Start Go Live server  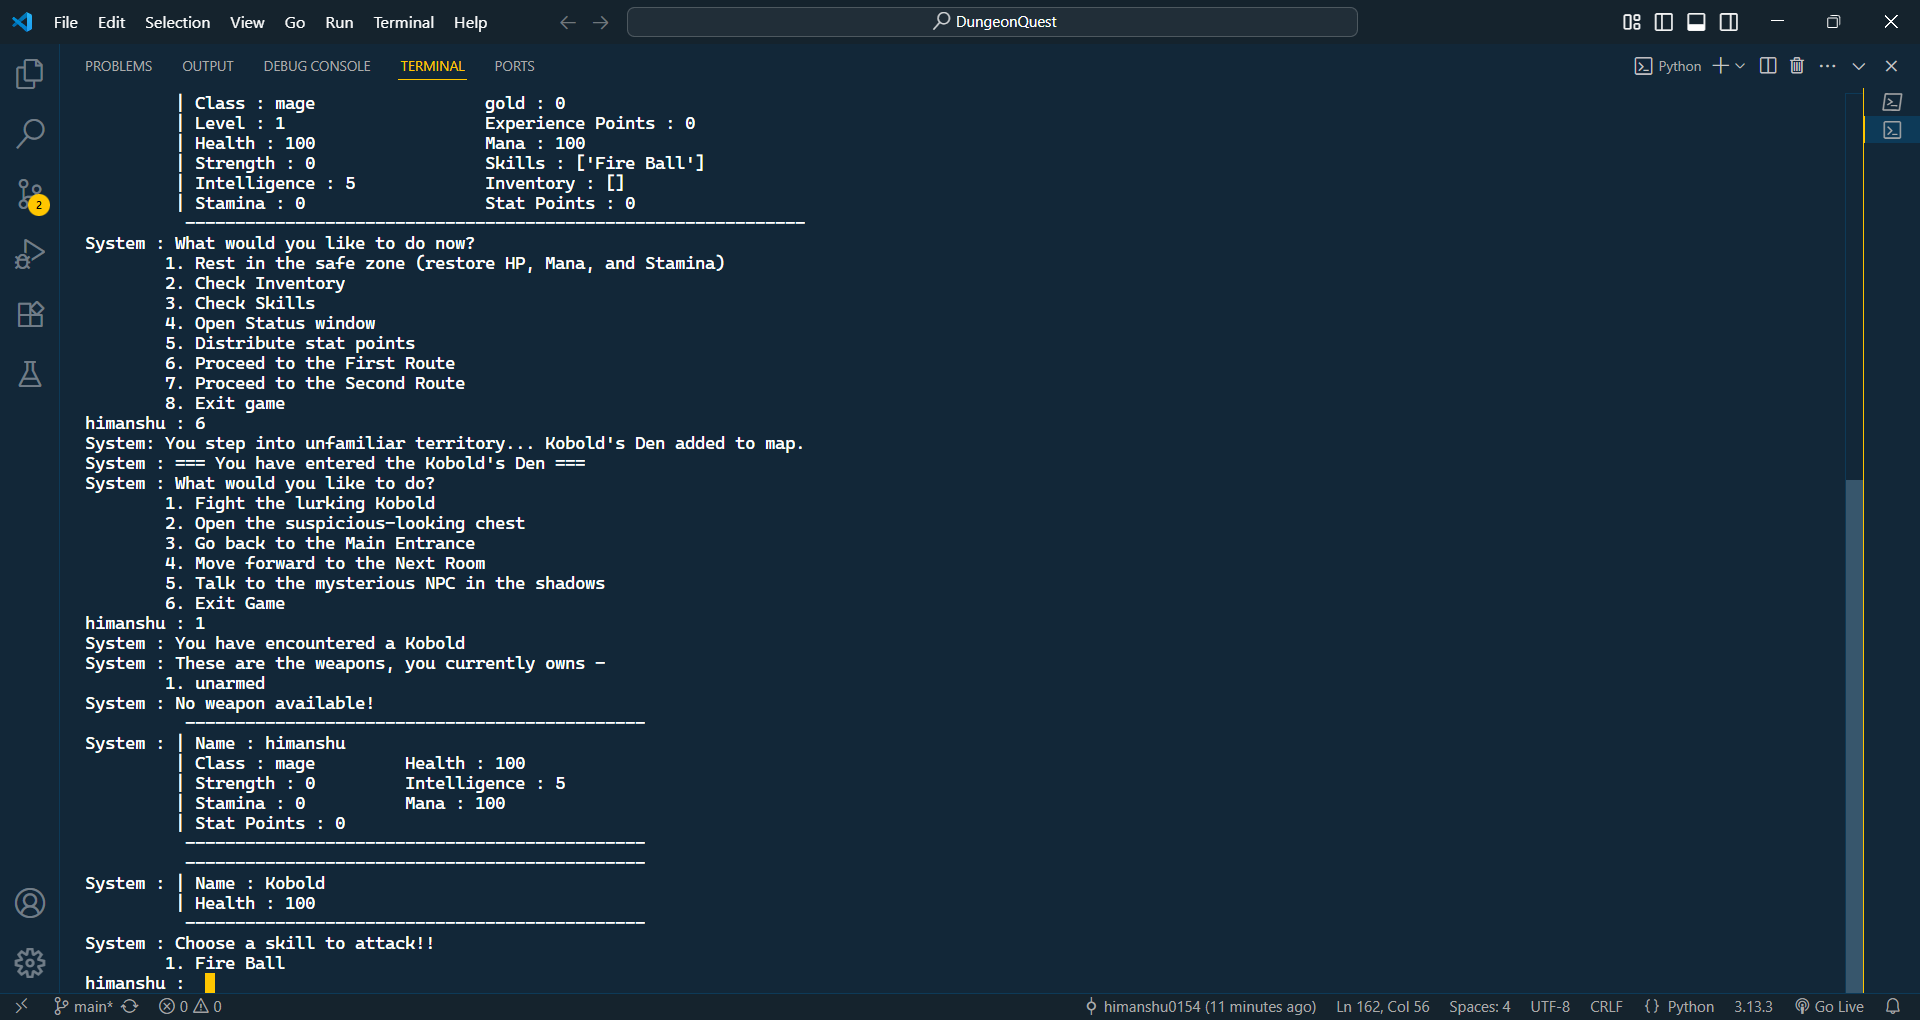[x=1829, y=1007]
